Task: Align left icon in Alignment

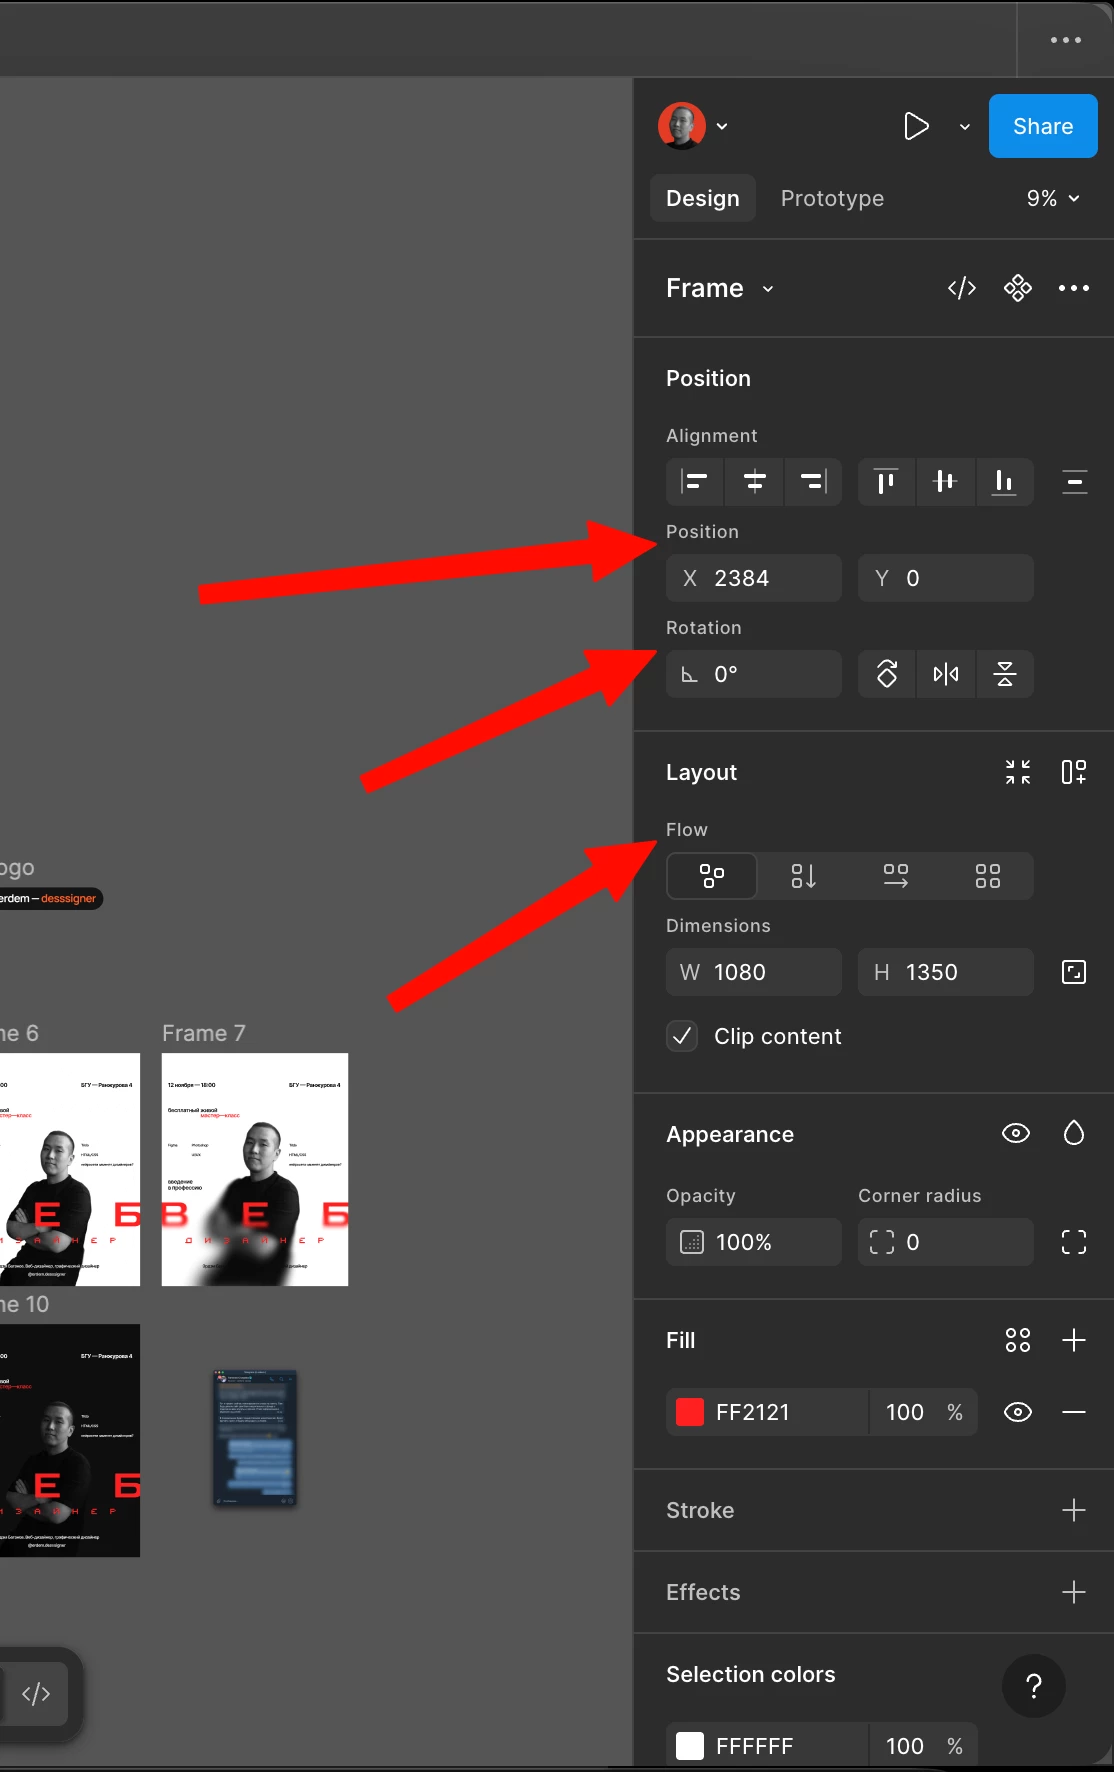Action: click(695, 482)
